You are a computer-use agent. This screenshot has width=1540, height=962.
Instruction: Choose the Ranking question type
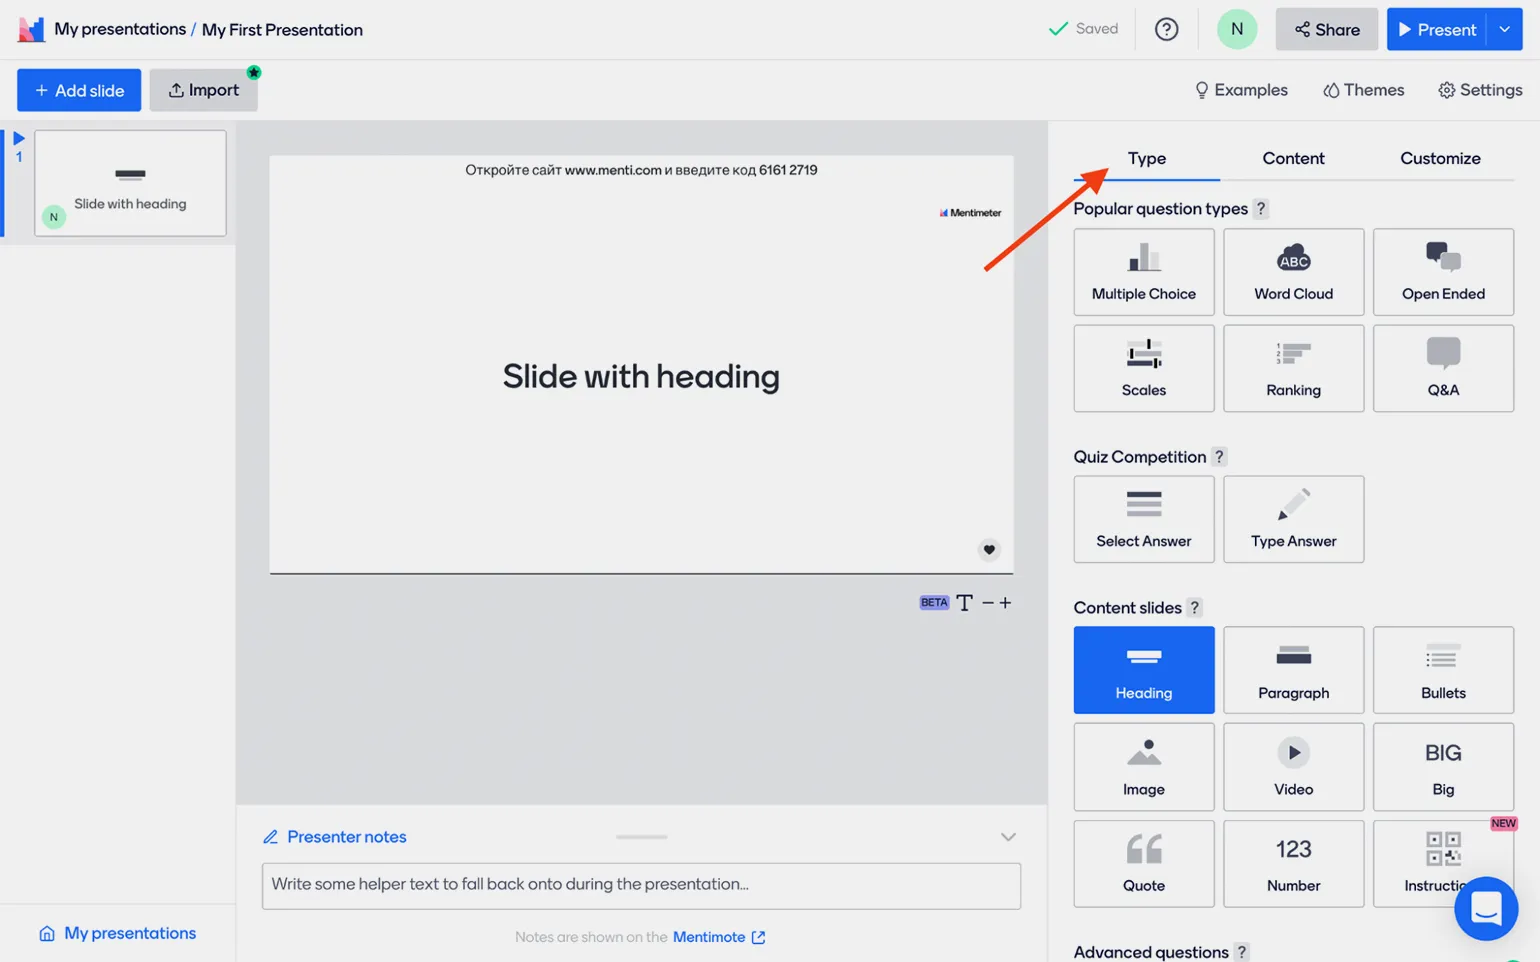coord(1293,368)
